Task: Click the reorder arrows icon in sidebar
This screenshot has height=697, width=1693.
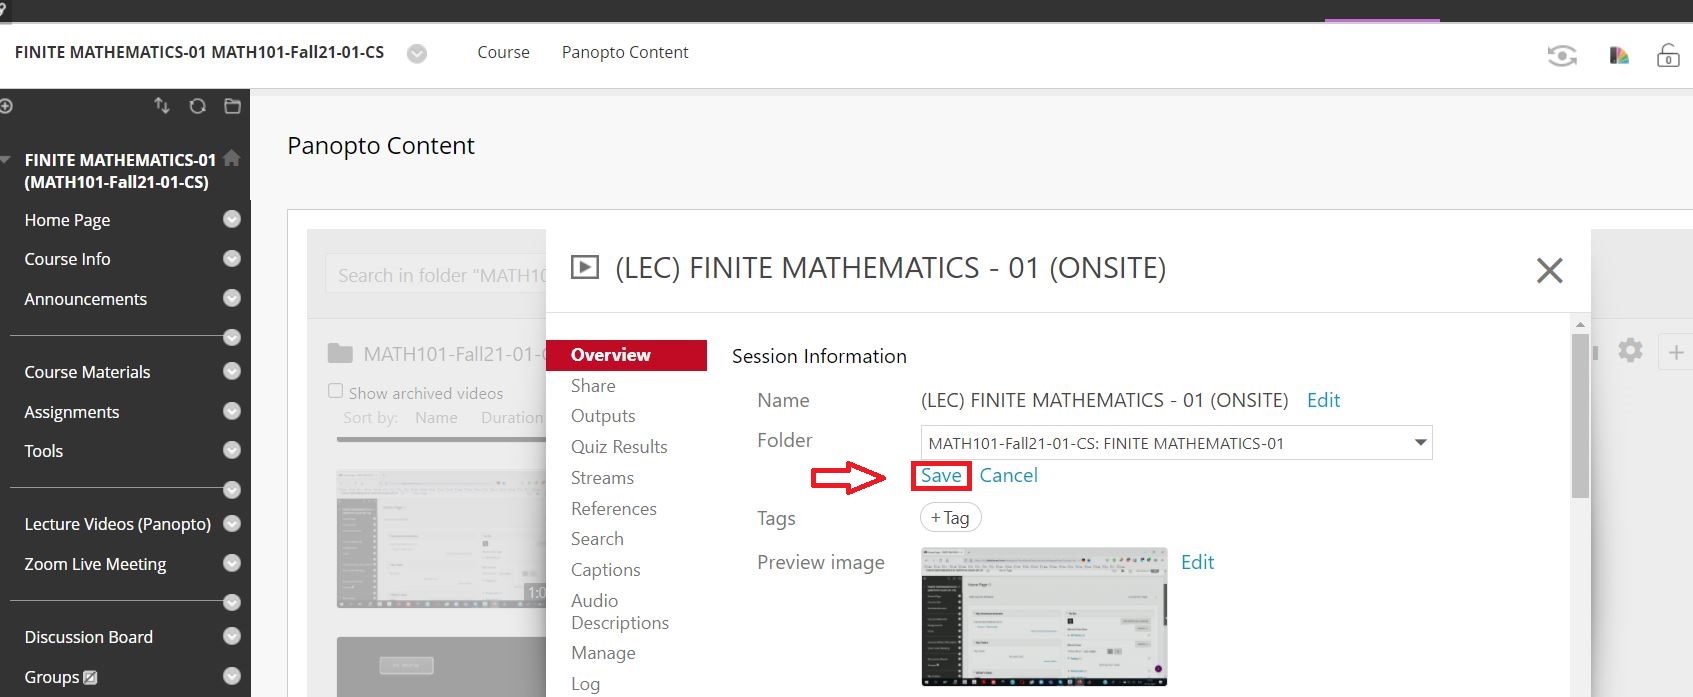Action: pyautogui.click(x=161, y=106)
